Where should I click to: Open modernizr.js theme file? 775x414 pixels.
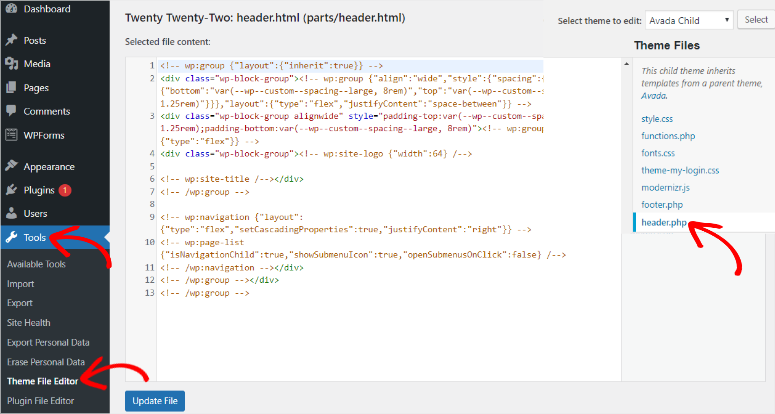[665, 188]
